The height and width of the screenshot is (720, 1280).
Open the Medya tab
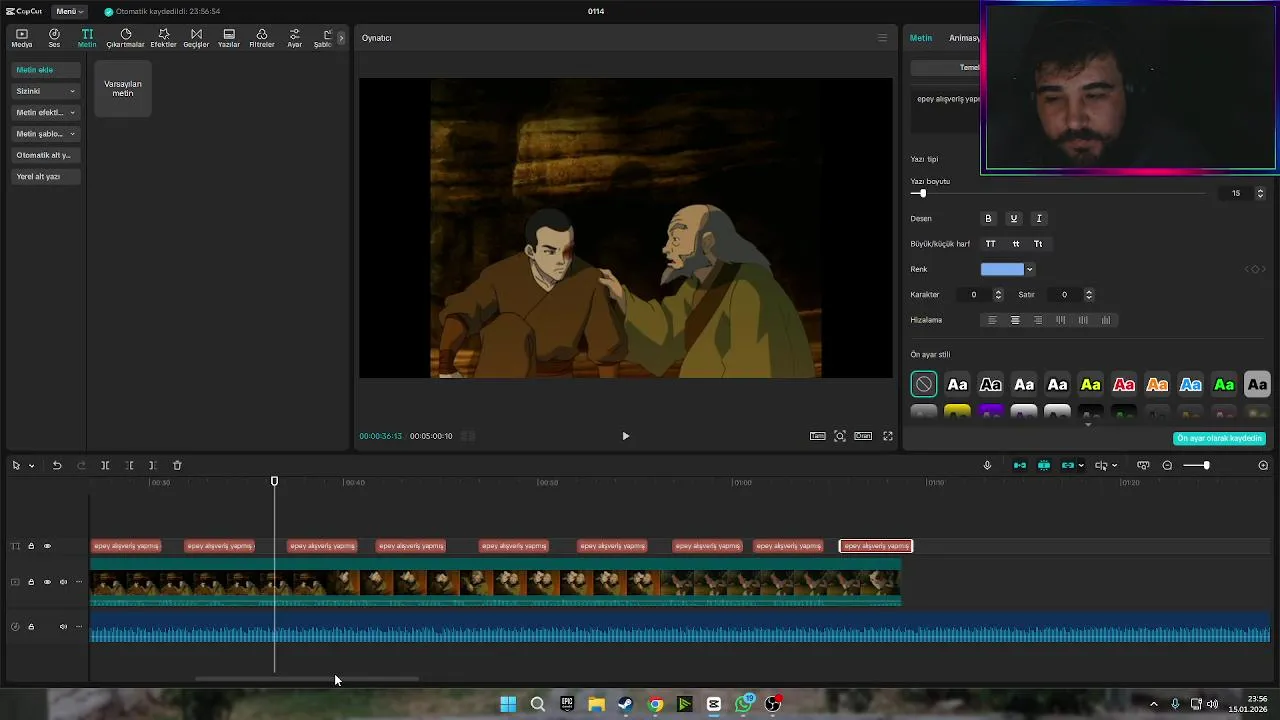(21, 38)
